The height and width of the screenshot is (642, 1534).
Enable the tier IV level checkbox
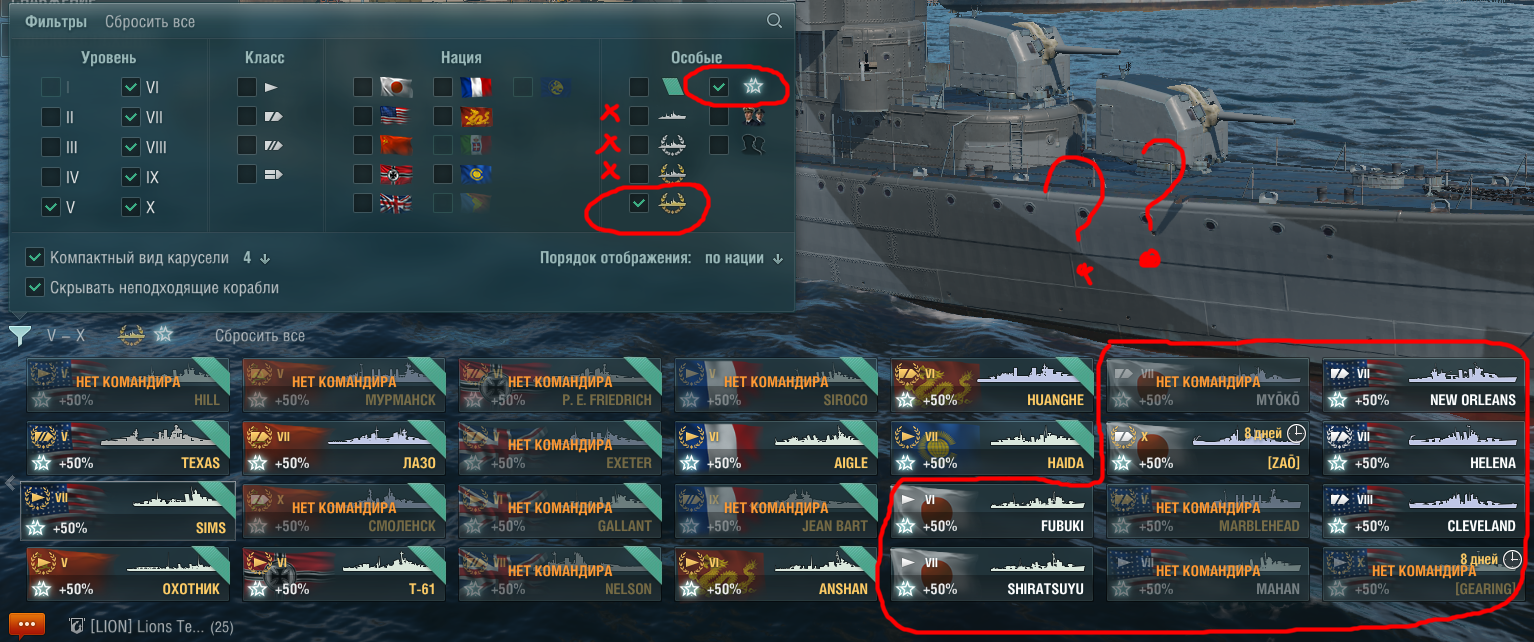51,177
